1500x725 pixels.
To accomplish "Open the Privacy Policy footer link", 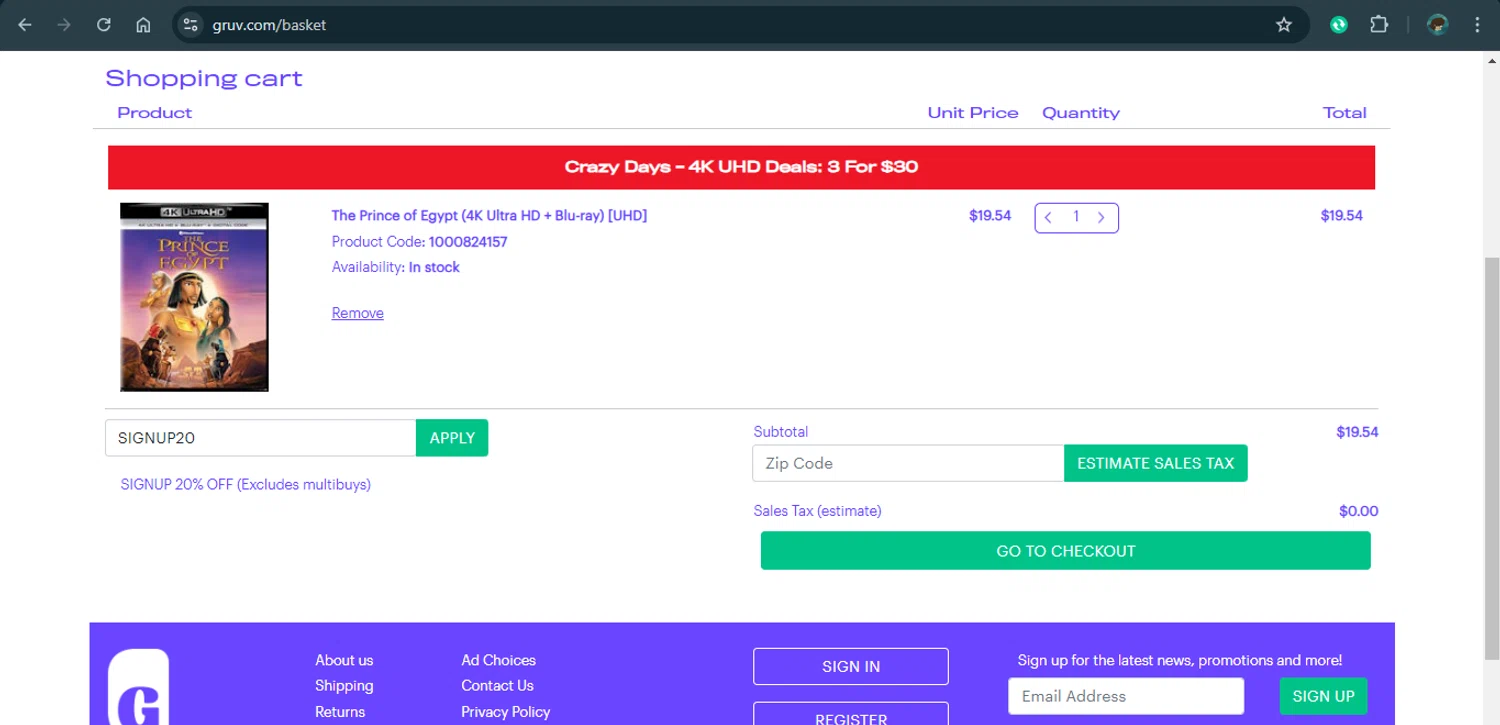I will [505, 712].
